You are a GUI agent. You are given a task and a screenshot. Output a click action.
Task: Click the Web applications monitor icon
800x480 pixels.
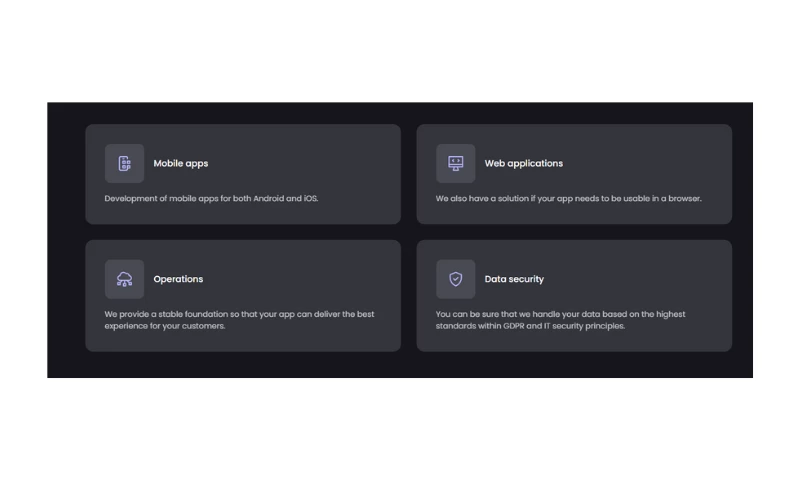pos(456,164)
